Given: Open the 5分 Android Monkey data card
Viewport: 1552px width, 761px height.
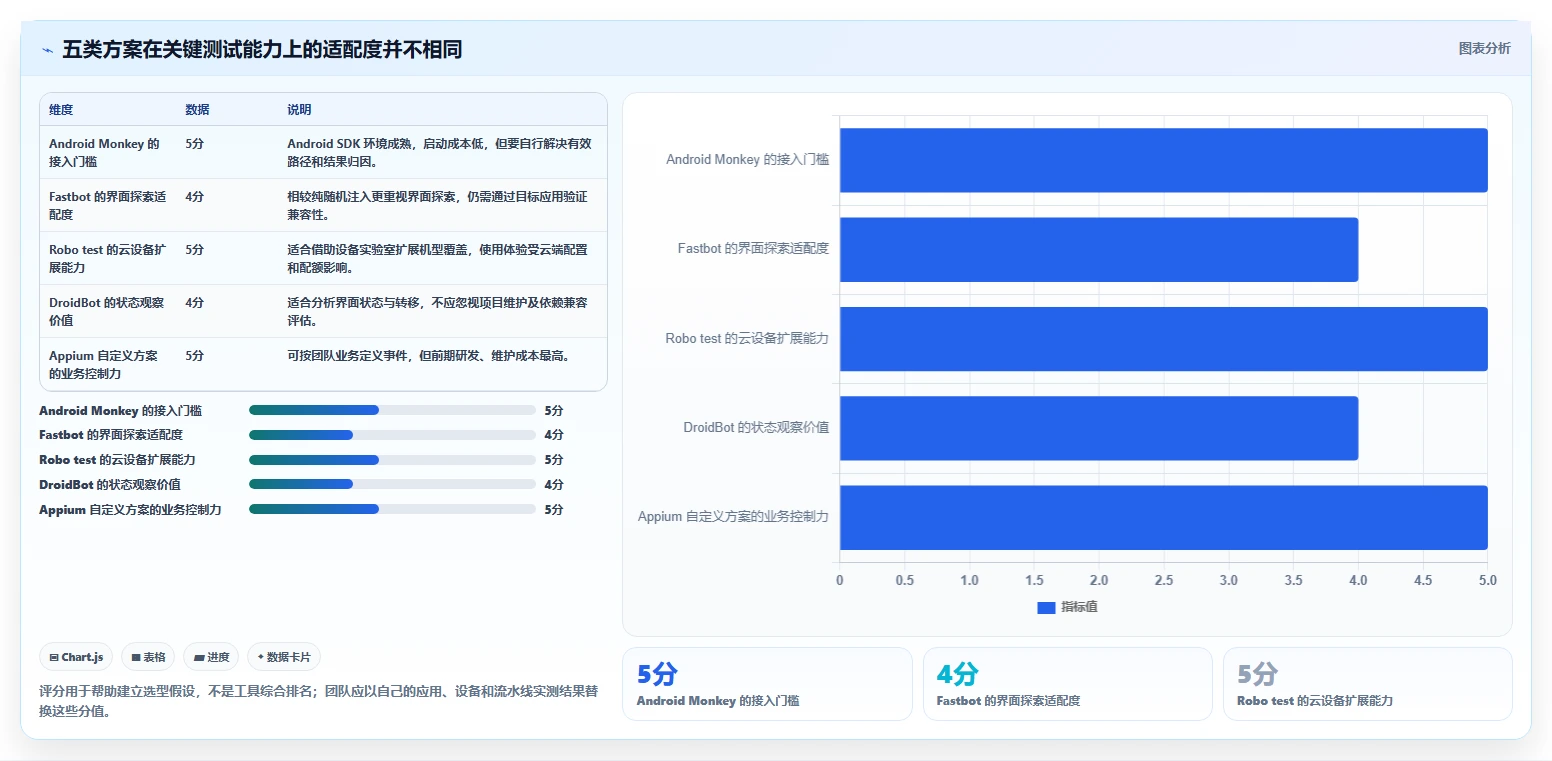Looking at the screenshot, I should [767, 684].
